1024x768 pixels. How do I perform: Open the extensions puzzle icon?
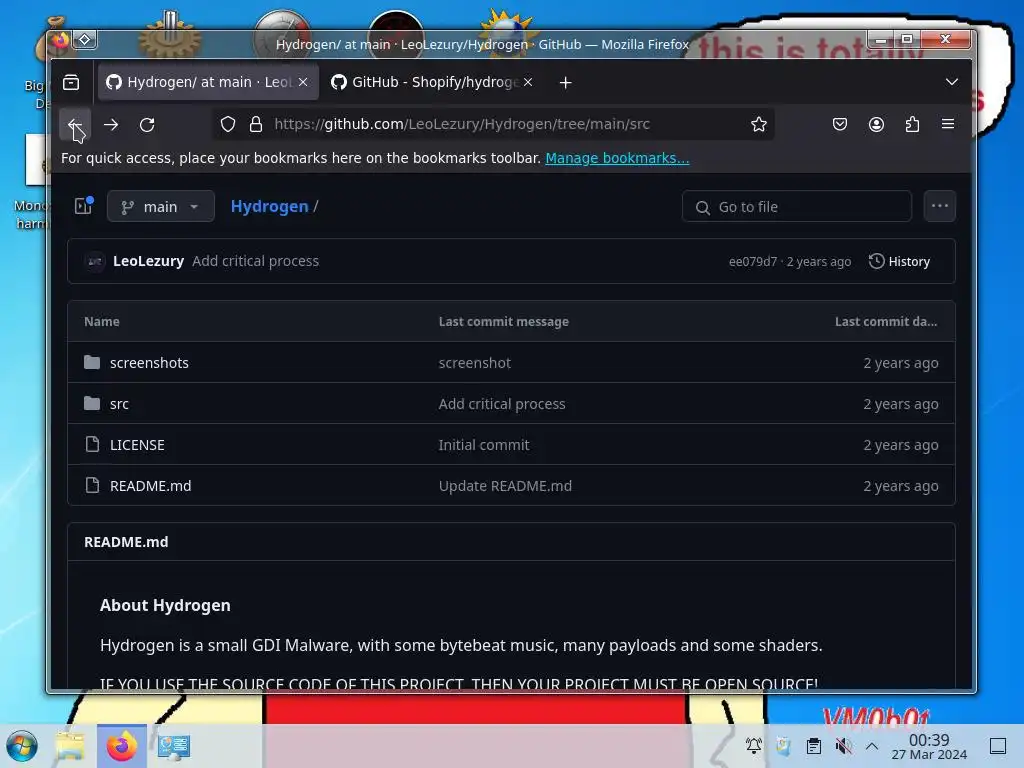(x=912, y=124)
